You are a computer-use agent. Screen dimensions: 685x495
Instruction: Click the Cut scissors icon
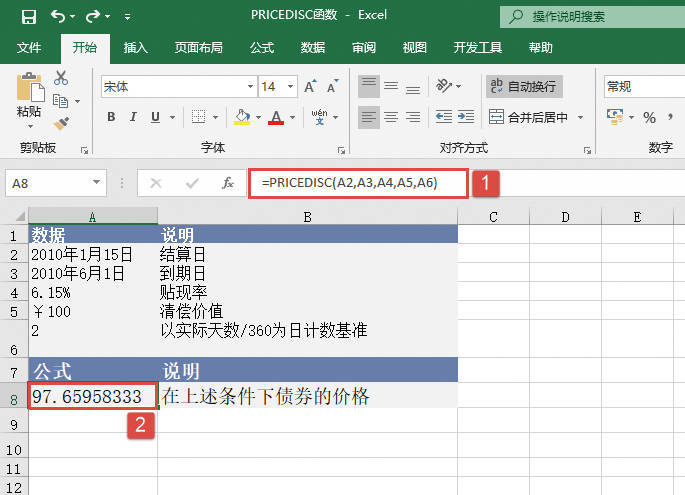click(x=61, y=78)
